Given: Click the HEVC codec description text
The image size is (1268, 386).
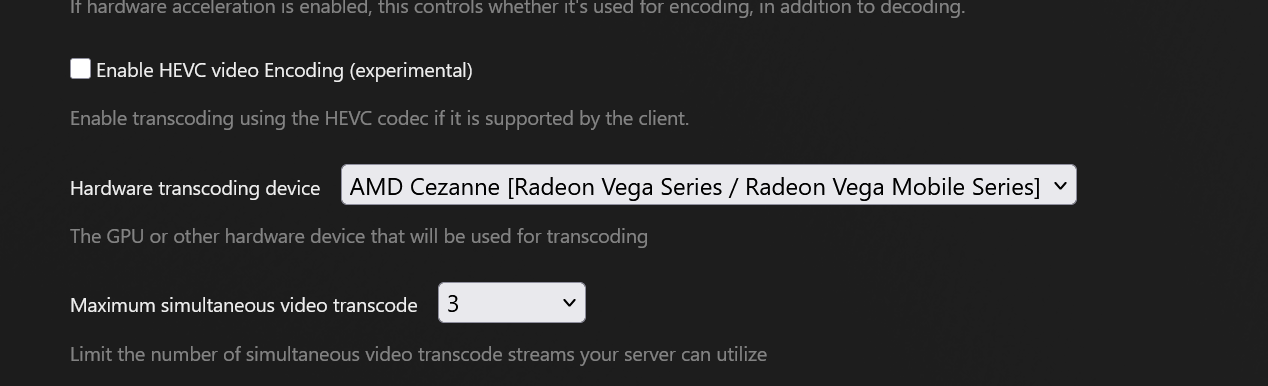Looking at the screenshot, I should coord(379,118).
